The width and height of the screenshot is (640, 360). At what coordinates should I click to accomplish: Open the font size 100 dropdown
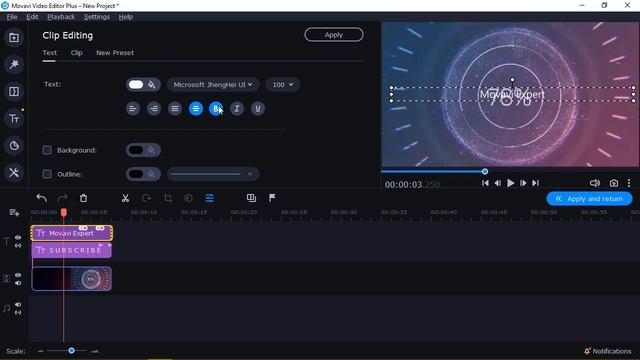click(x=283, y=85)
